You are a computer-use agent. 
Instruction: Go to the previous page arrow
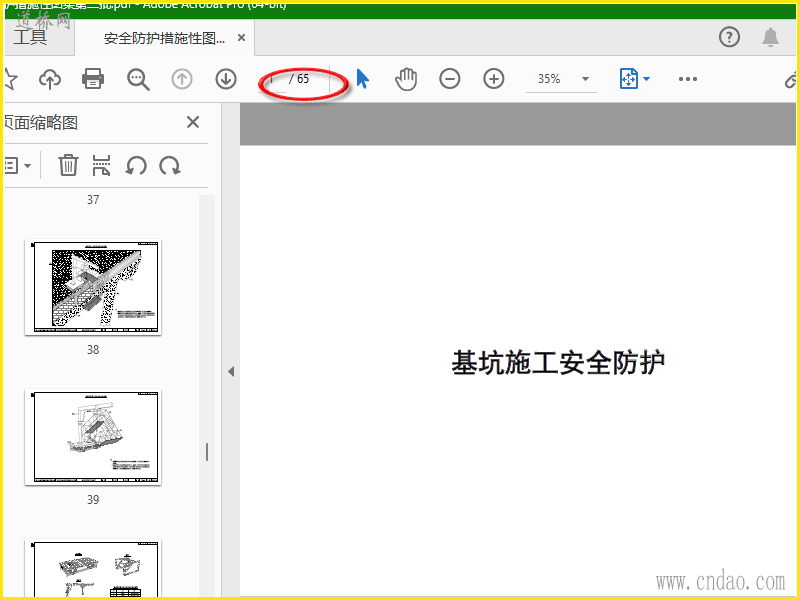[182, 79]
